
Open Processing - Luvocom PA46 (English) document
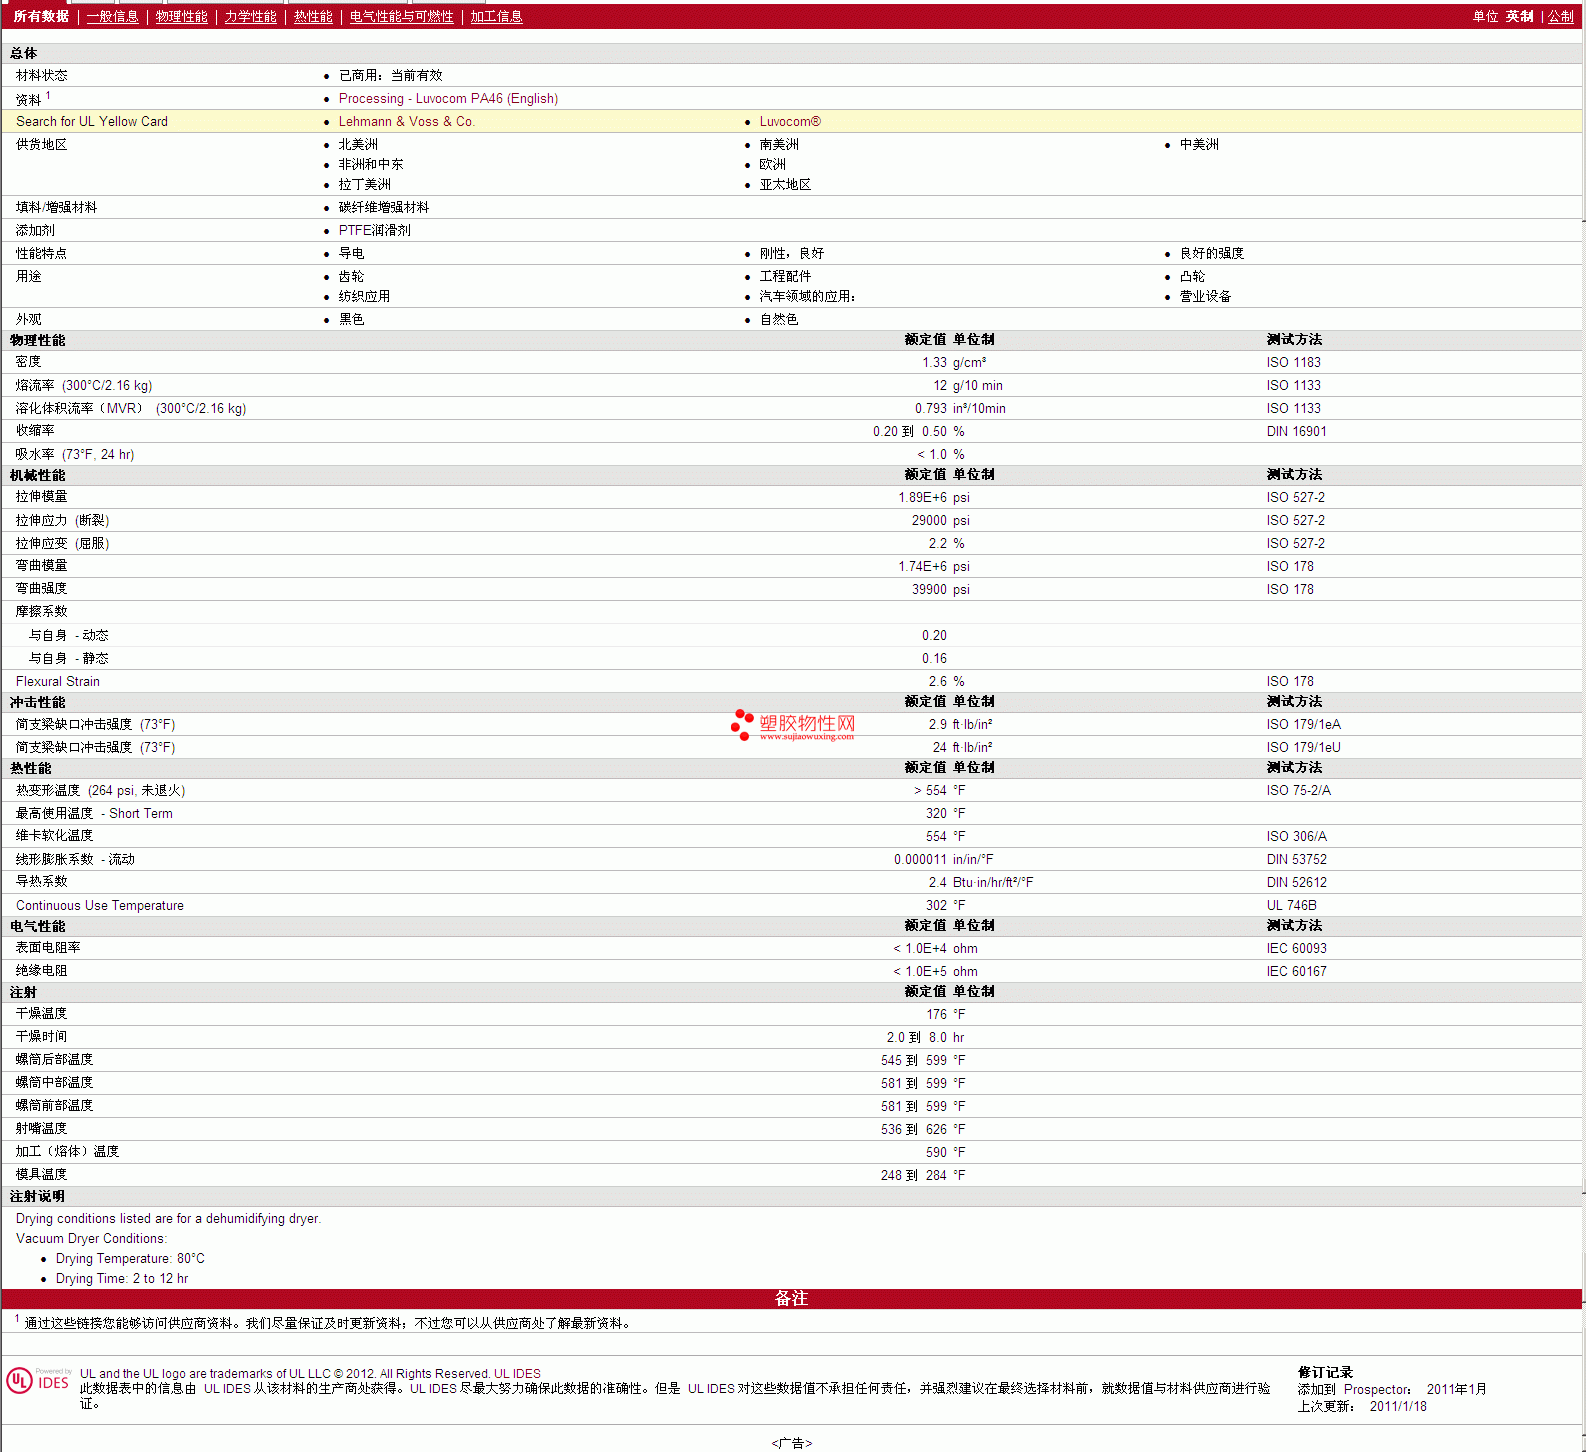pos(448,99)
